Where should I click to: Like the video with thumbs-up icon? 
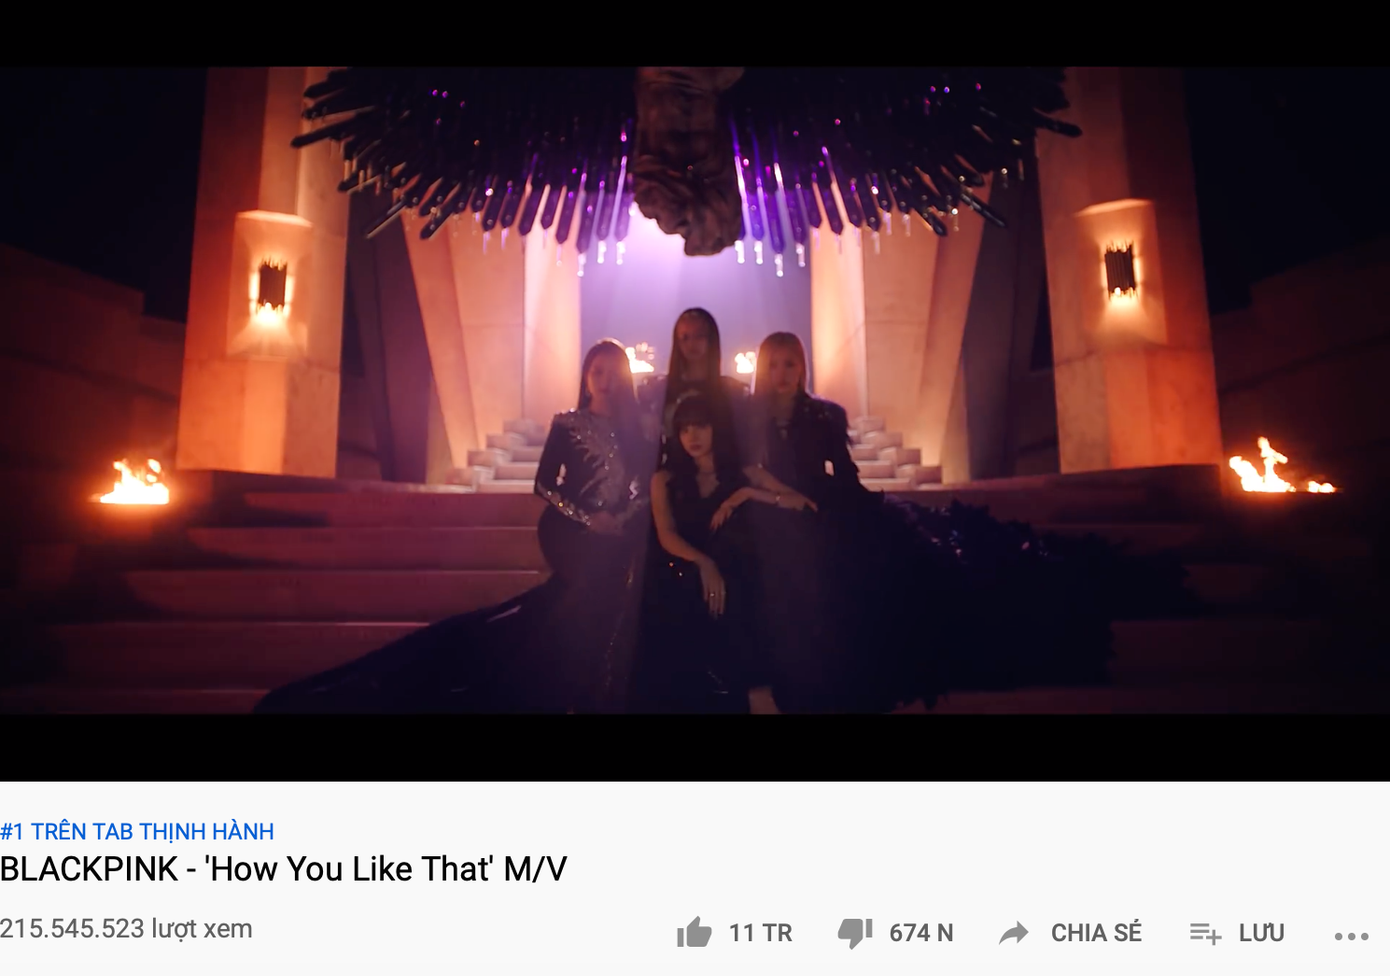[x=694, y=932]
